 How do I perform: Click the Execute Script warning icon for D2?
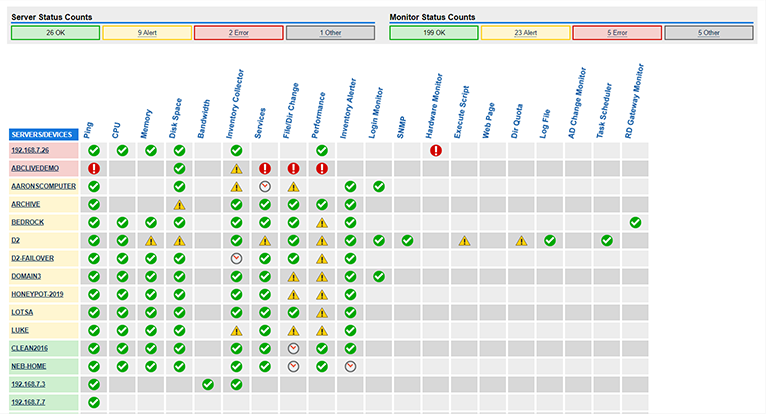click(464, 241)
